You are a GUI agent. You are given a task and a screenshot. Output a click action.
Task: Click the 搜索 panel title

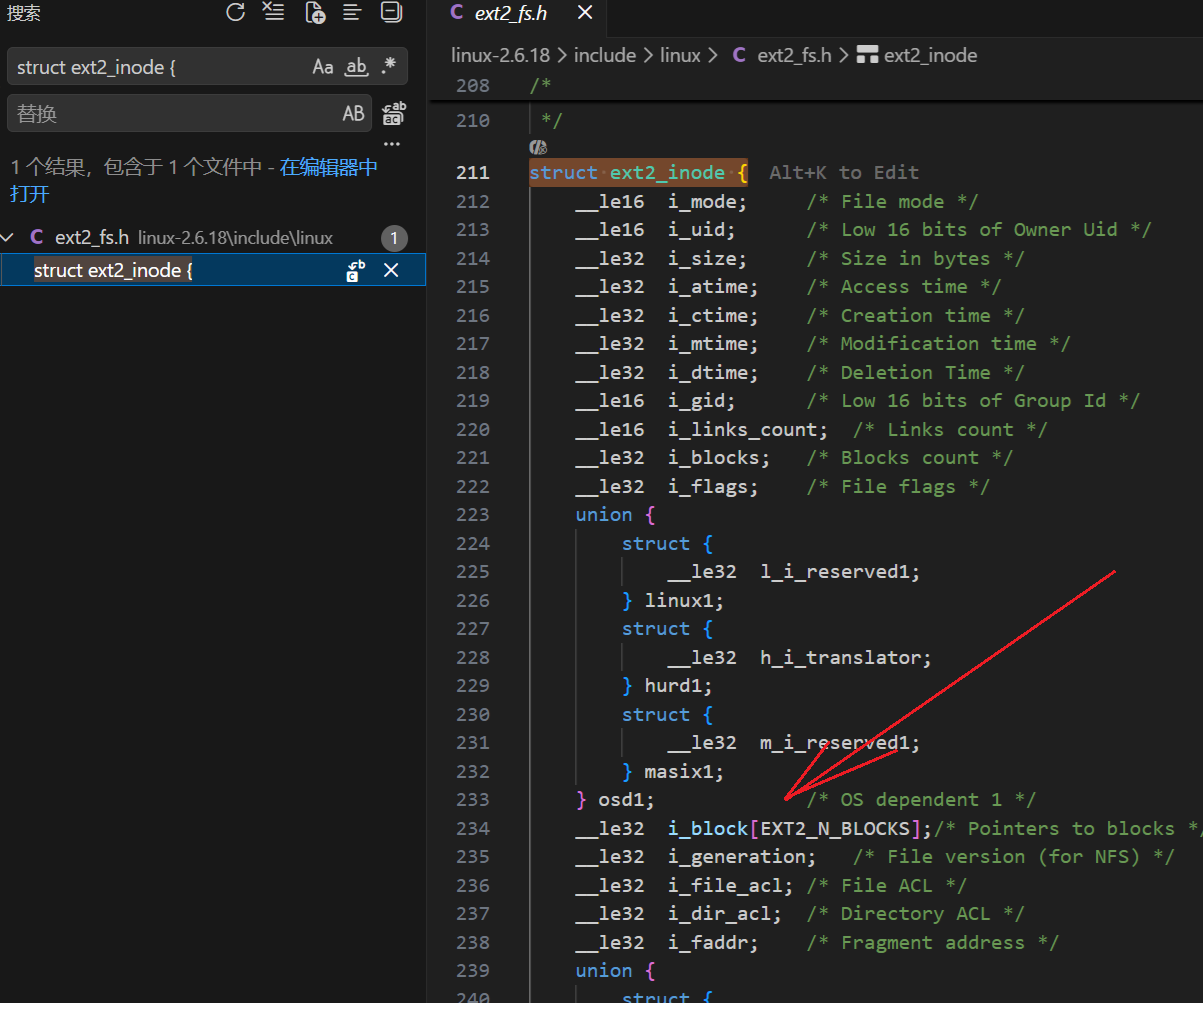(x=24, y=12)
